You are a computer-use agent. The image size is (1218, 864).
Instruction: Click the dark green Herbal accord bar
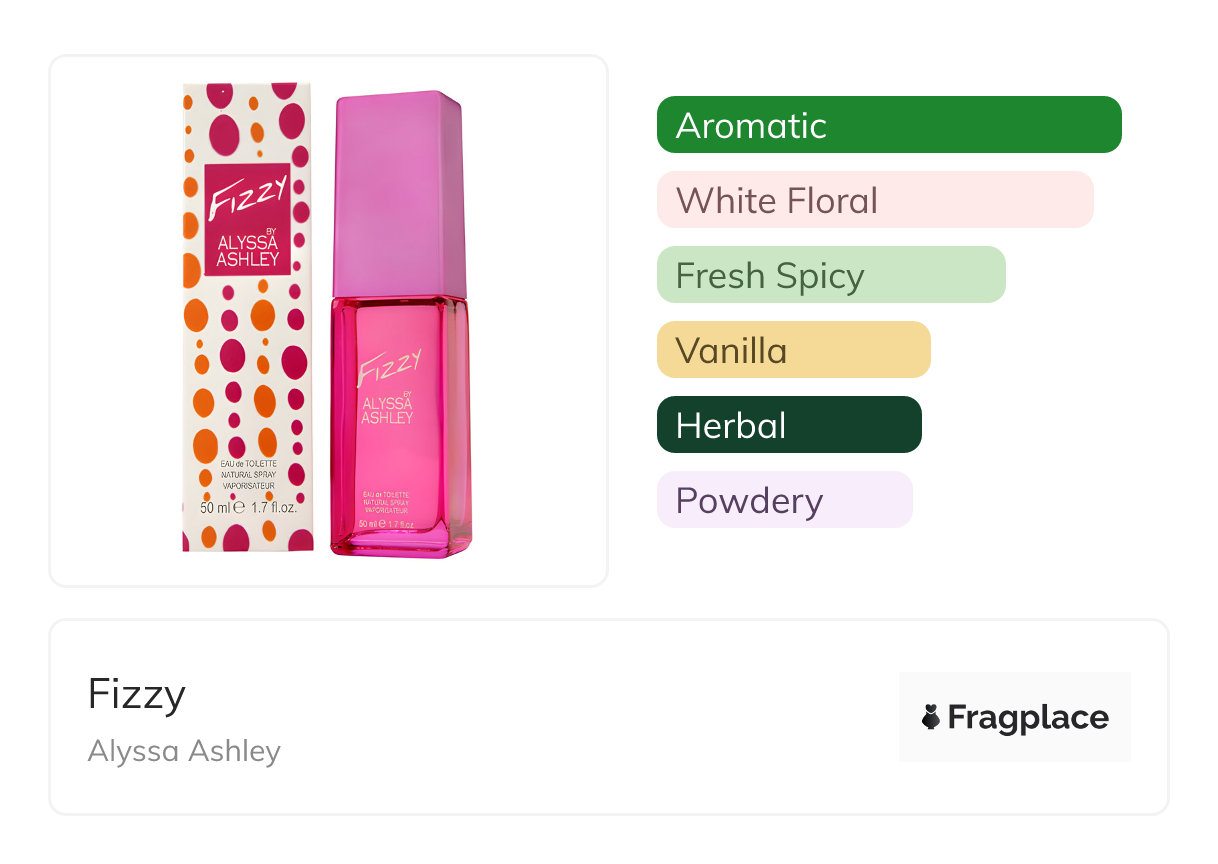(788, 425)
